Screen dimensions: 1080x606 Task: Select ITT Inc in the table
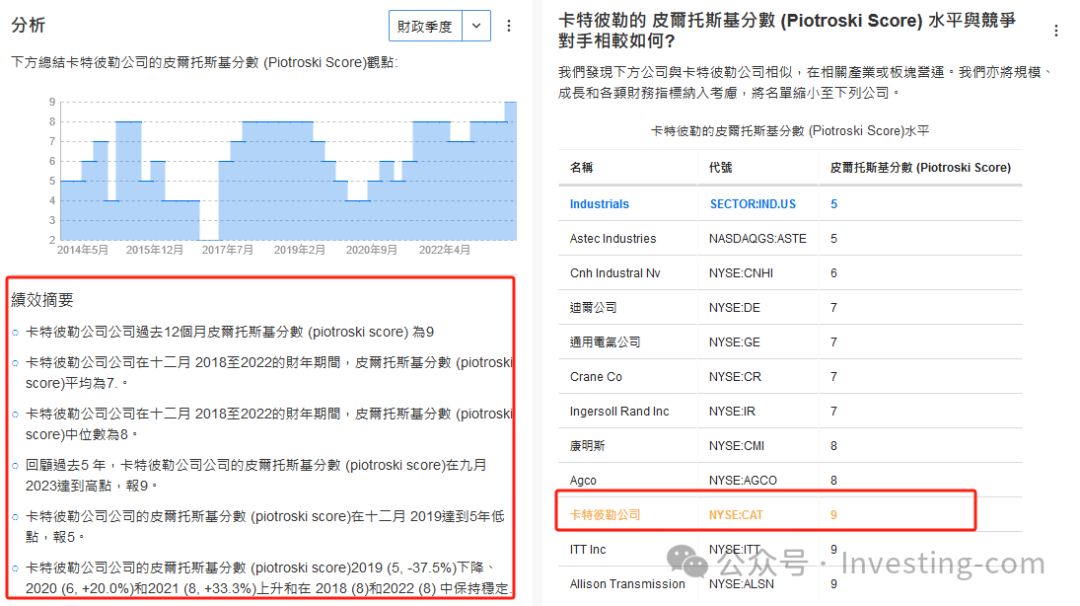[588, 550]
